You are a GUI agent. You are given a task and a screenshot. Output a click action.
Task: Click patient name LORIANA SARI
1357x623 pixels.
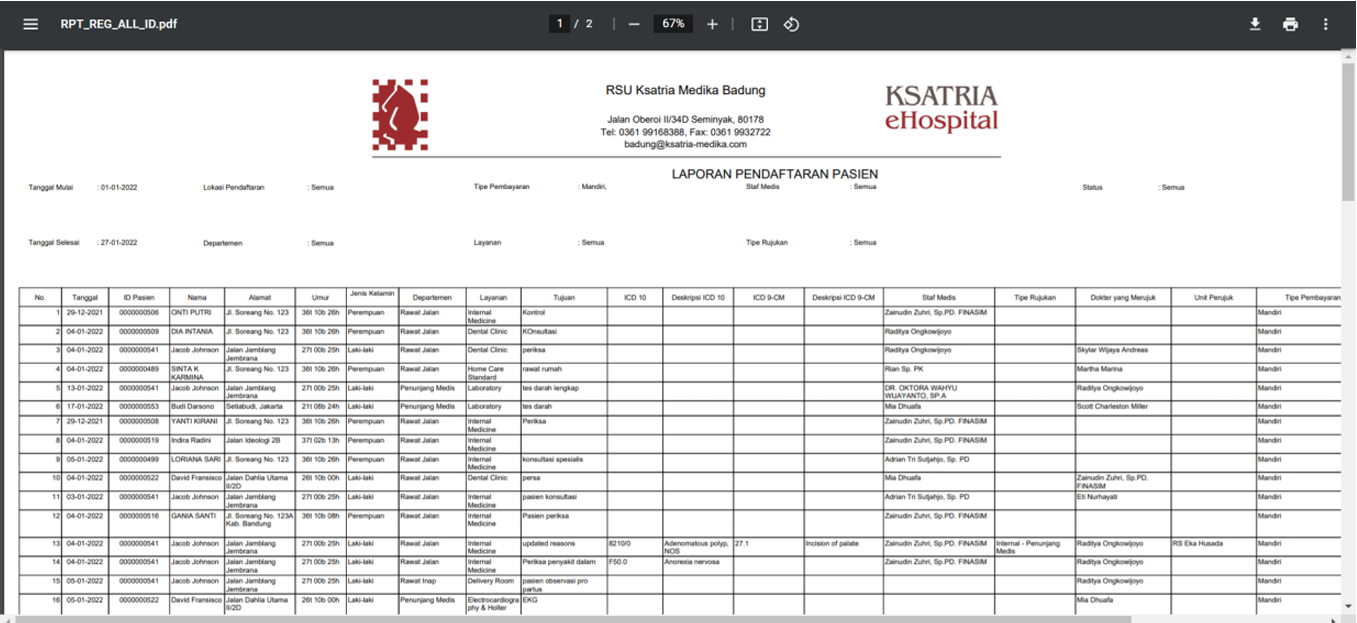pyautogui.click(x=195, y=459)
